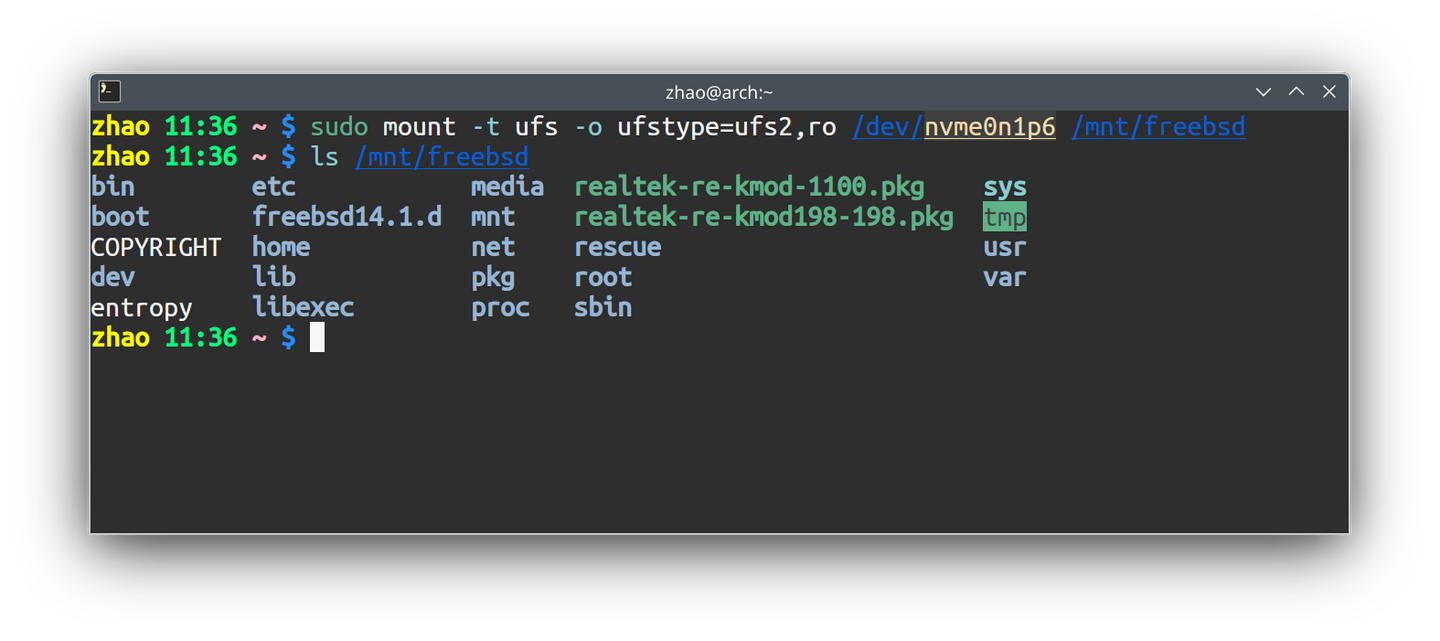The image size is (1440, 641).
Task: Click the realtek-re-kmod-1100.pkg file name
Action: (749, 187)
